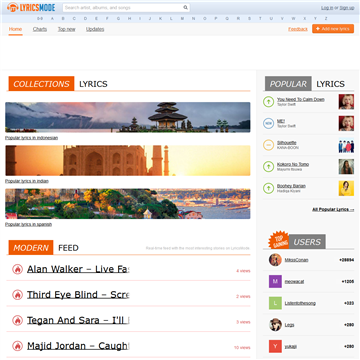Select letter A in the alphabet index

(52, 19)
